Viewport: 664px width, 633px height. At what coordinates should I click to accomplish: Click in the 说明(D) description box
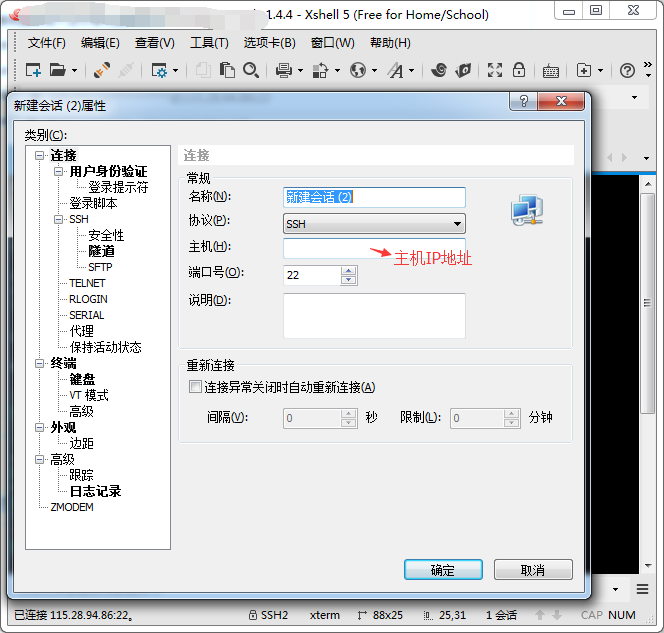(374, 315)
